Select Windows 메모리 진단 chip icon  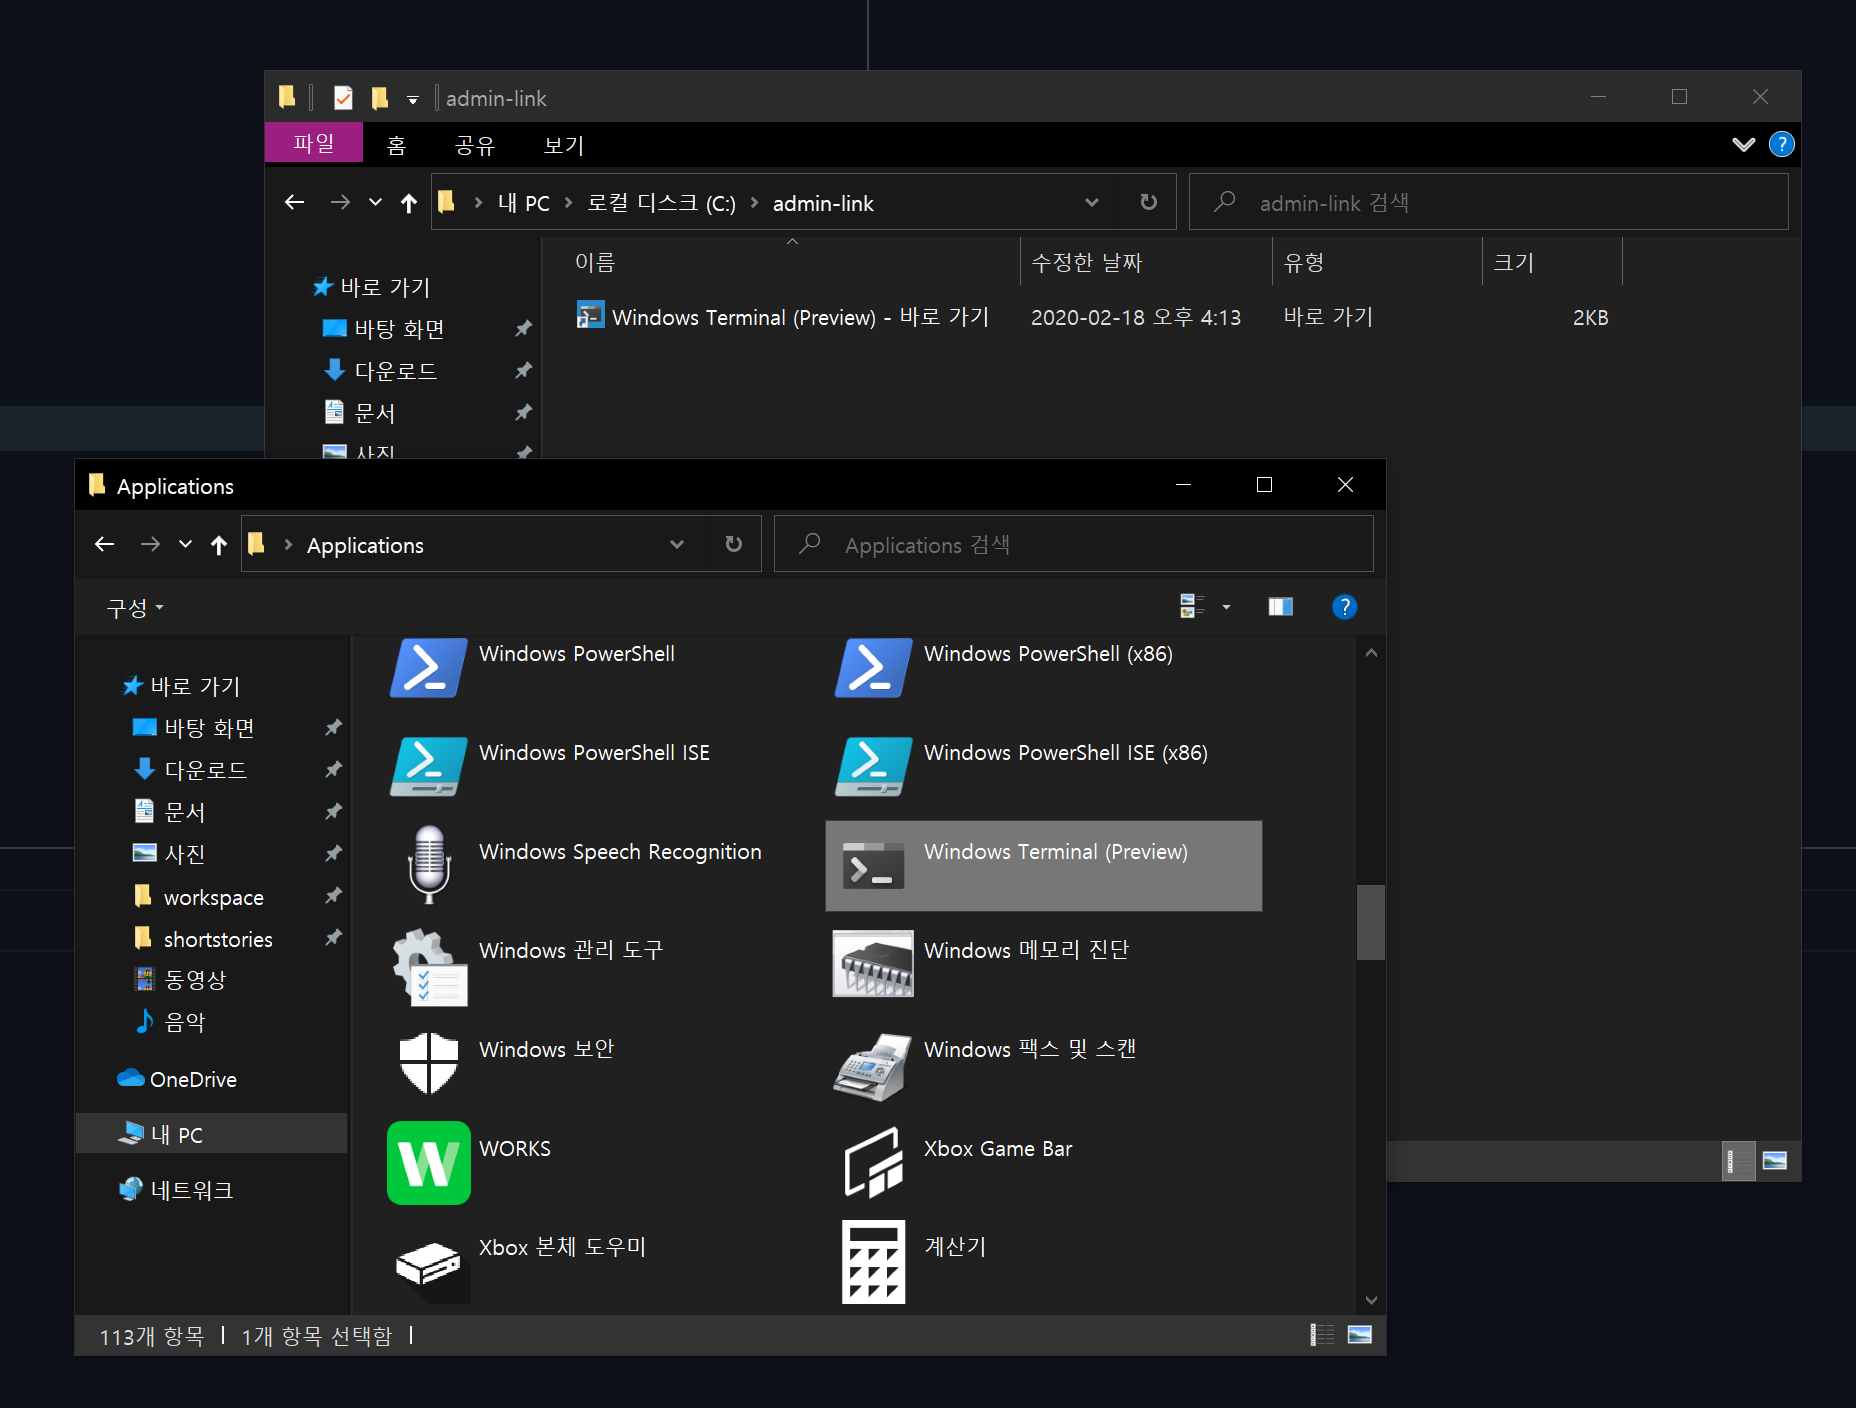[873, 964]
